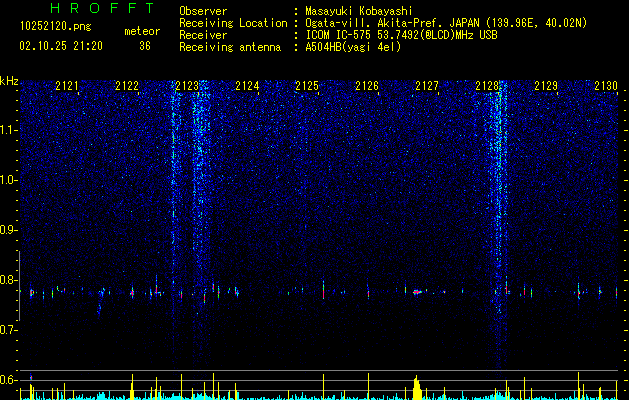Click the Receiver label
This screenshot has height=400, width=629.
[203, 35]
